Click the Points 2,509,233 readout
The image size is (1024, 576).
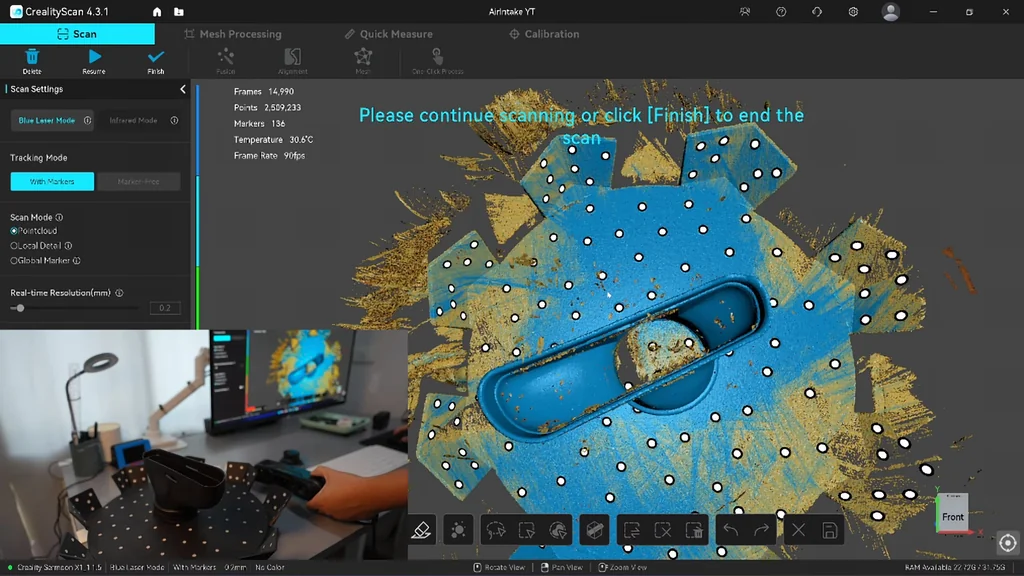pyautogui.click(x=267, y=108)
